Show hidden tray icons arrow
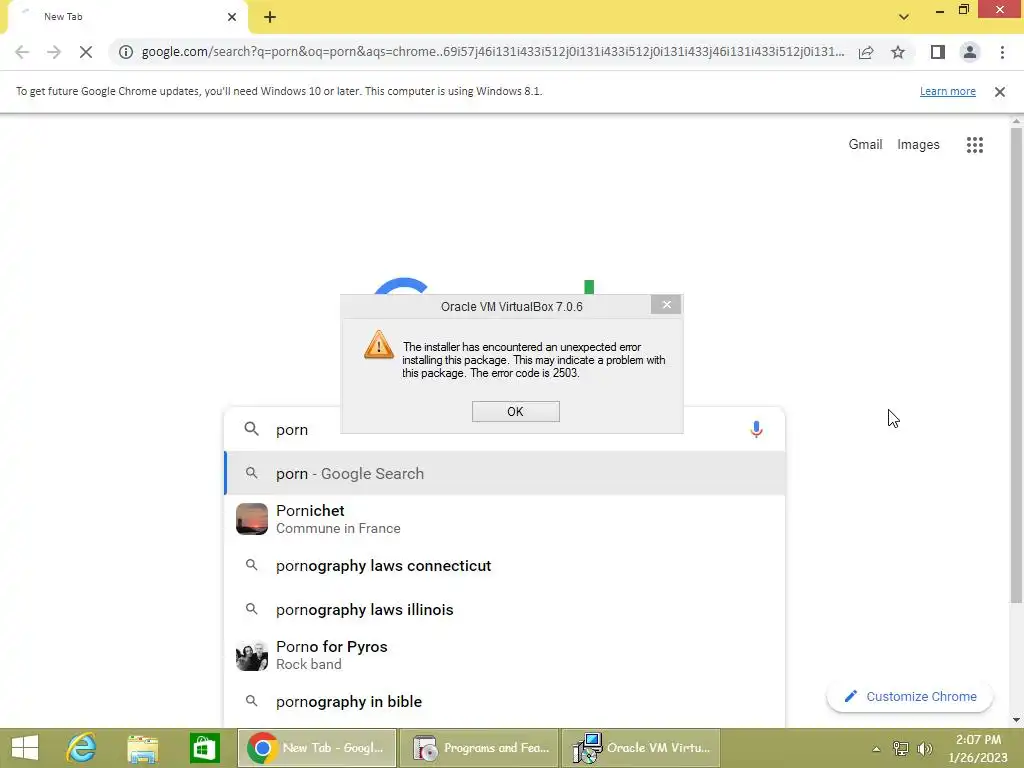 click(x=876, y=749)
